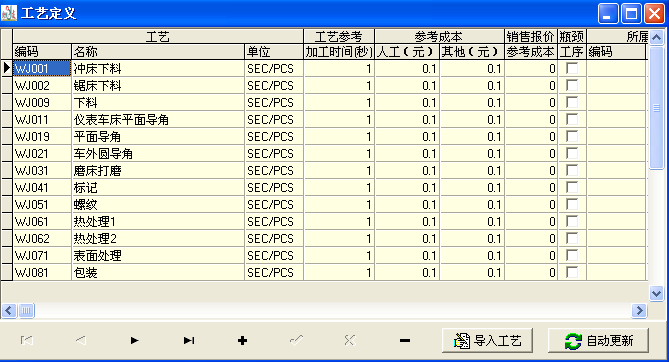This screenshot has height=362, width=669.
Task: Click the 其他（元） column header
Action: [x=472, y=52]
